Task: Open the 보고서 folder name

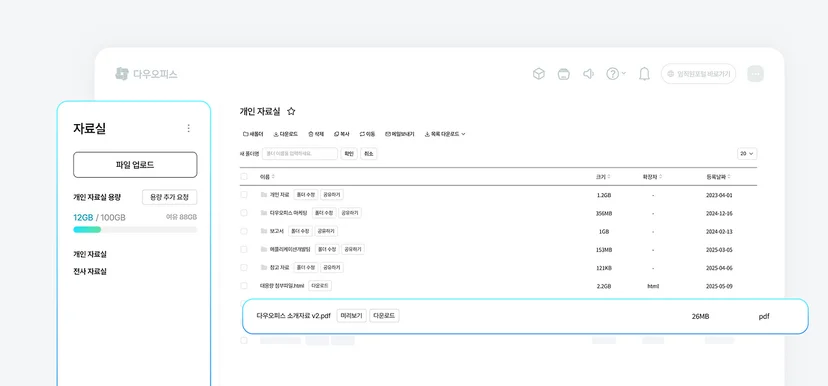Action: tap(277, 231)
